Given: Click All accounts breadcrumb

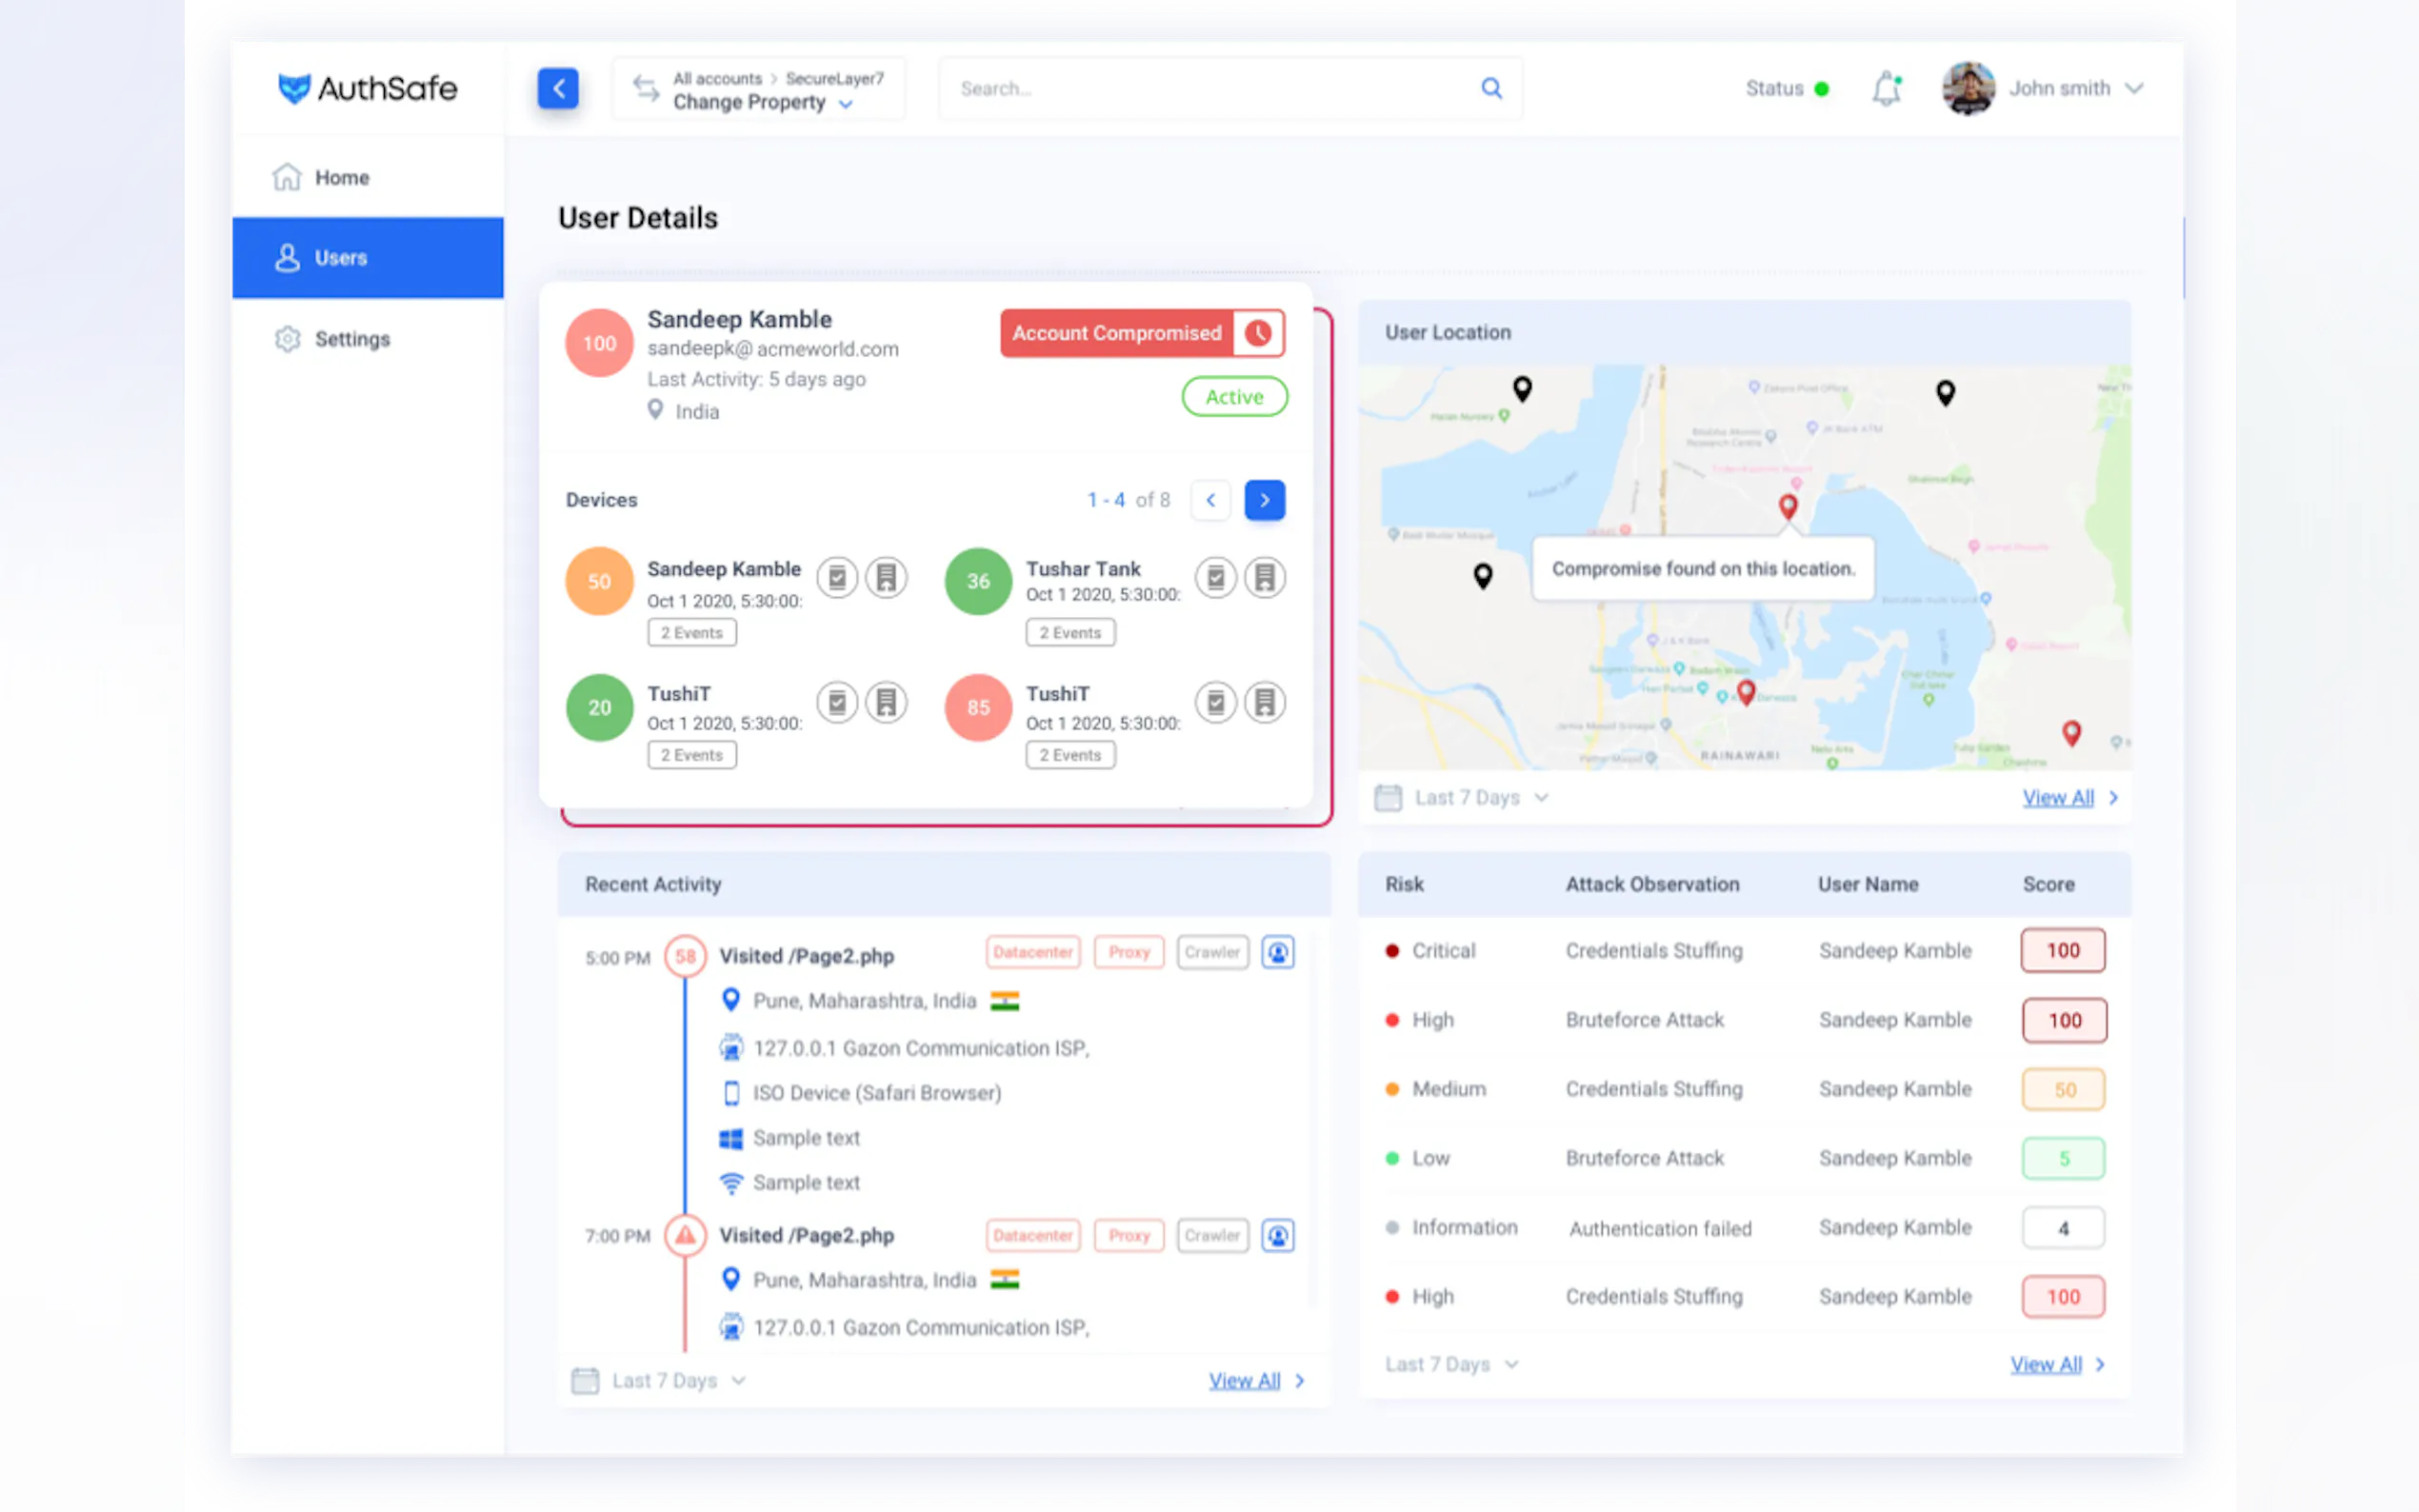Looking at the screenshot, I should (x=717, y=78).
